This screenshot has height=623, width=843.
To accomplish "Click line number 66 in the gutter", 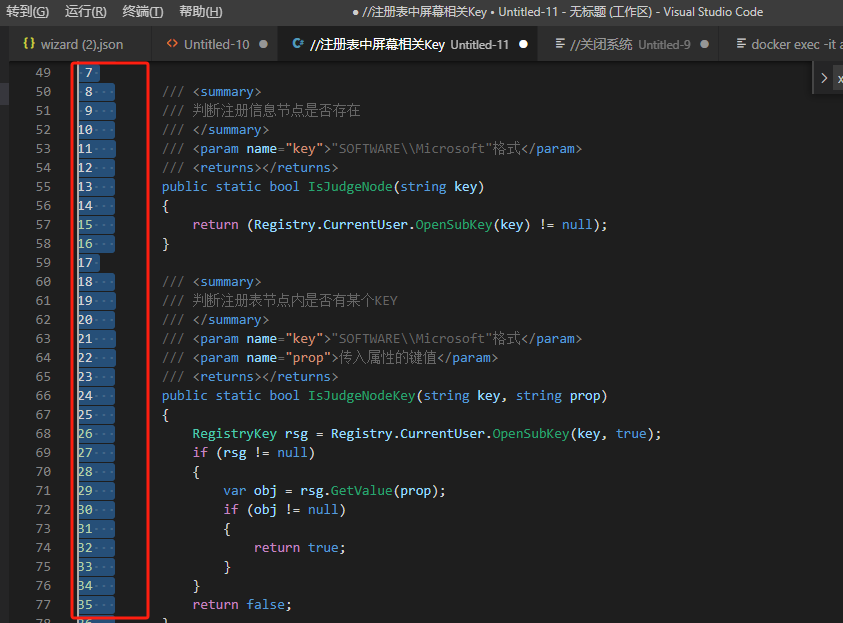I will [42, 396].
